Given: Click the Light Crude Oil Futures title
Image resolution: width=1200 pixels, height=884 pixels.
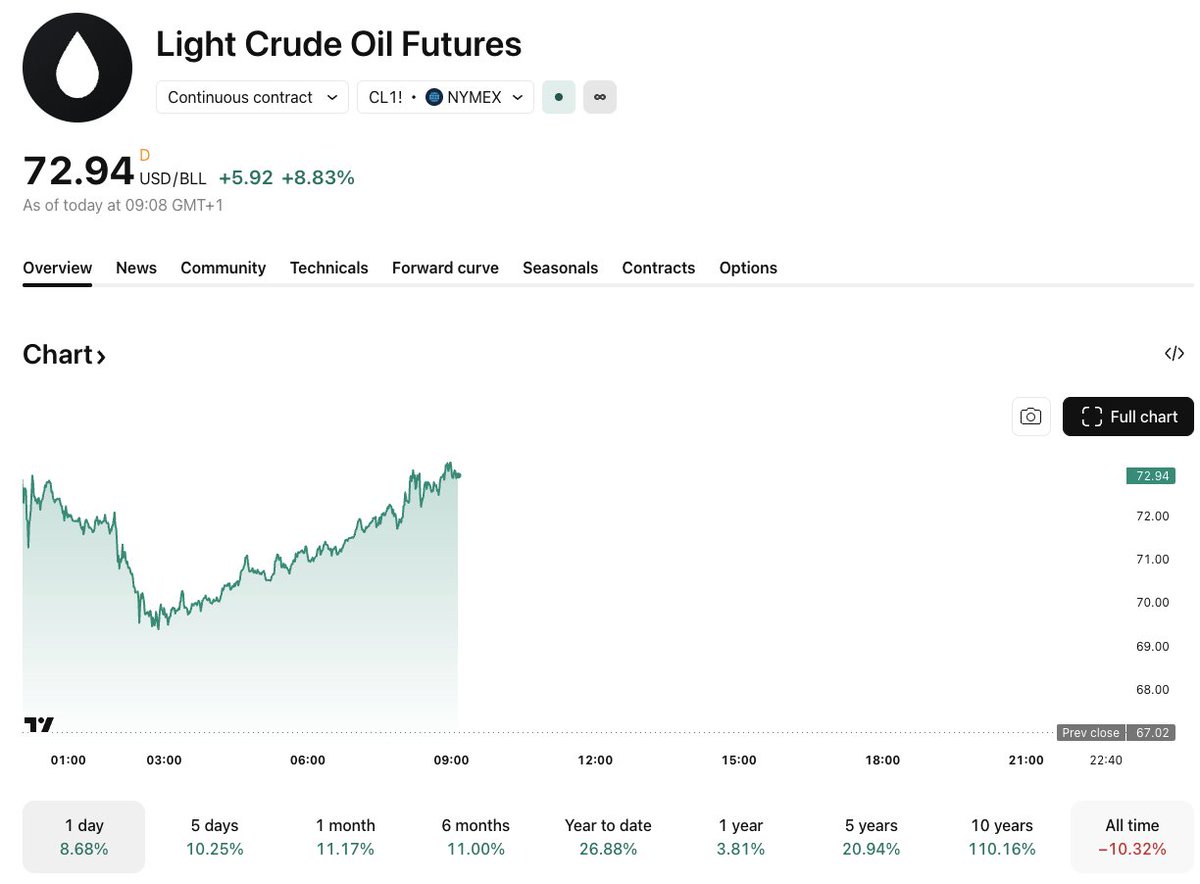Looking at the screenshot, I should tap(339, 44).
